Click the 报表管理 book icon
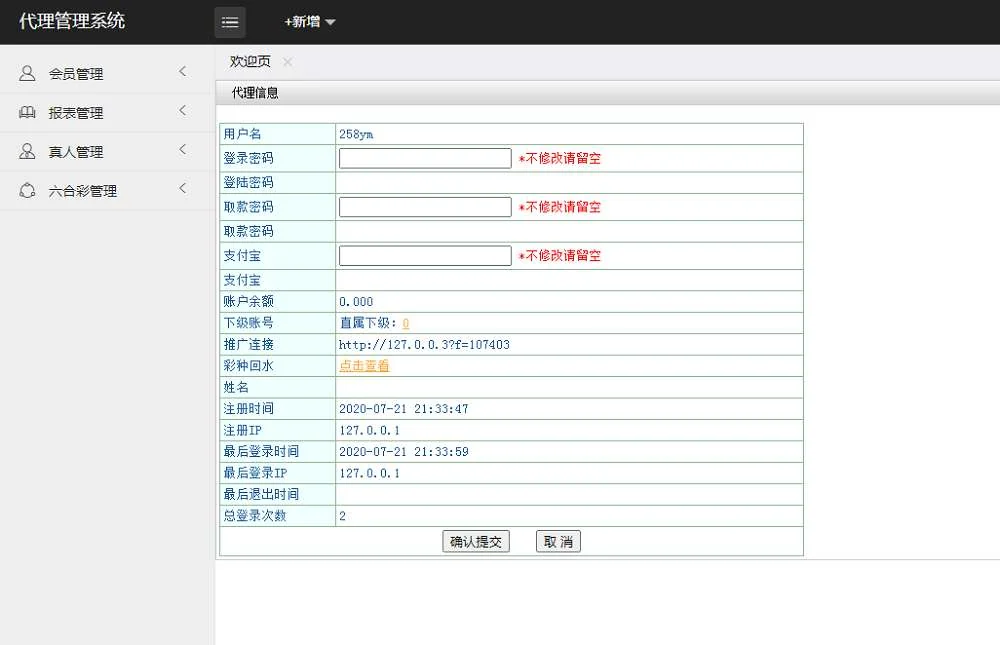Viewport: 1000px width, 645px height. coord(28,112)
